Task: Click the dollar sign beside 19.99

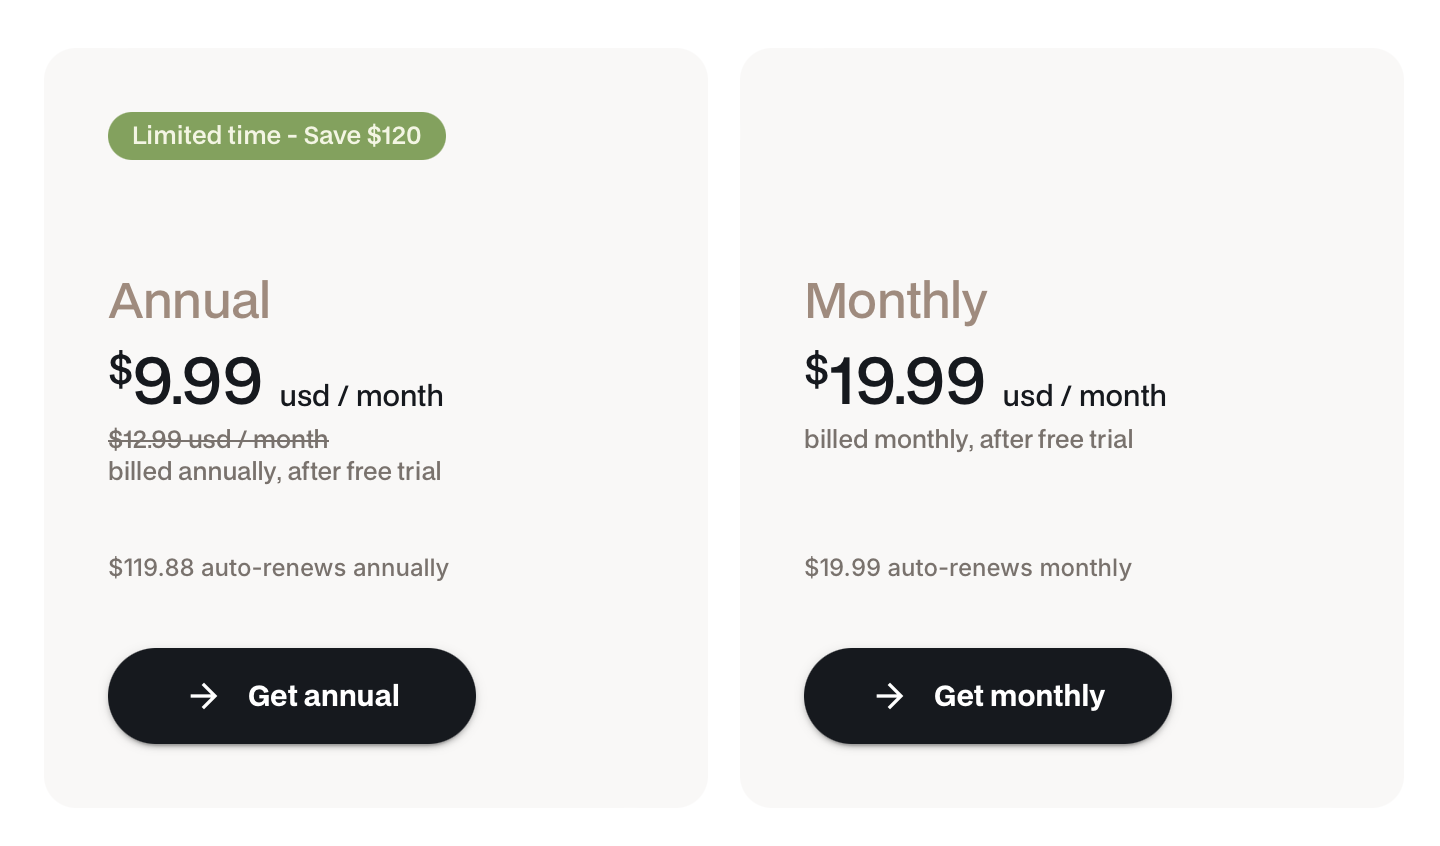Action: click(x=816, y=369)
